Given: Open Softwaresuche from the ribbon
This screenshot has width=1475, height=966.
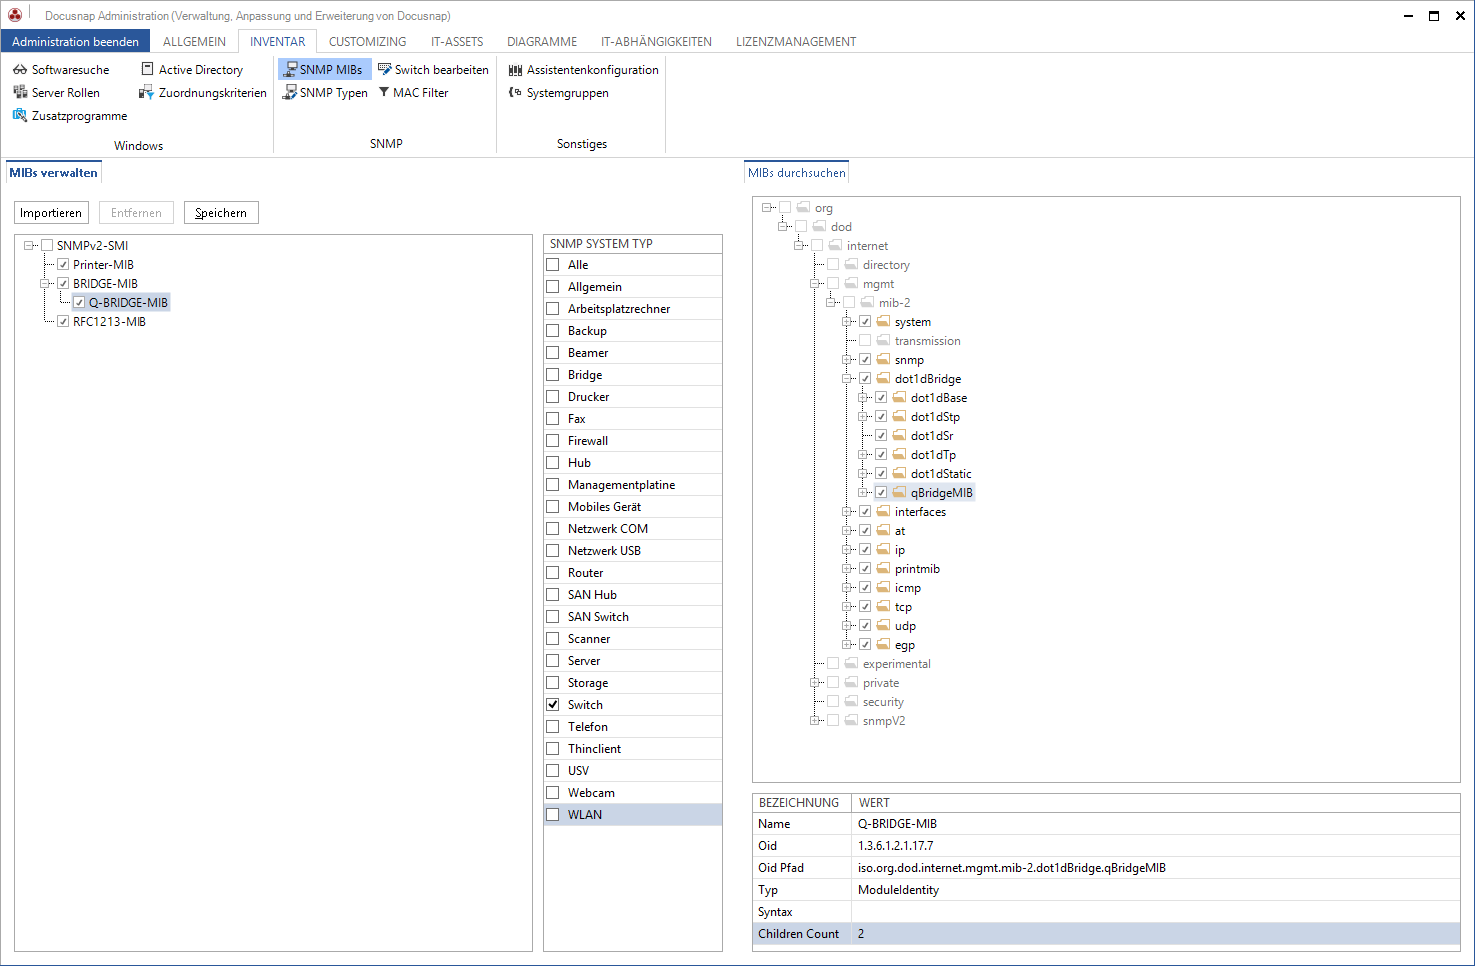Looking at the screenshot, I should click(x=61, y=70).
